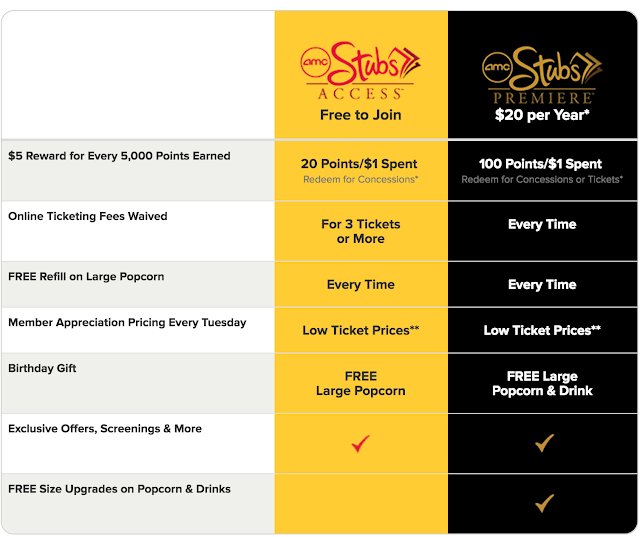Click 'Exclusive Offers, Screenings & More' label
This screenshot has width=640, height=537.
point(105,428)
